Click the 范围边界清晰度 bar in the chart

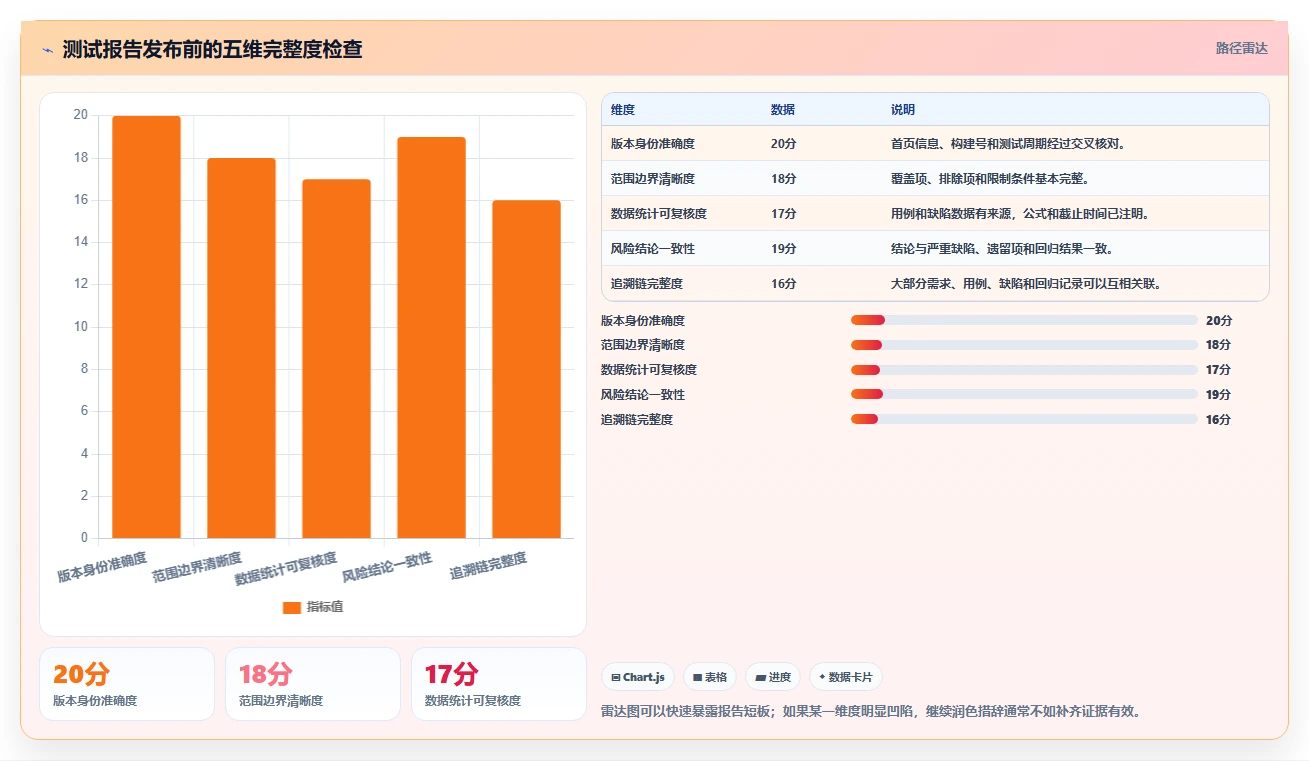coord(241,348)
